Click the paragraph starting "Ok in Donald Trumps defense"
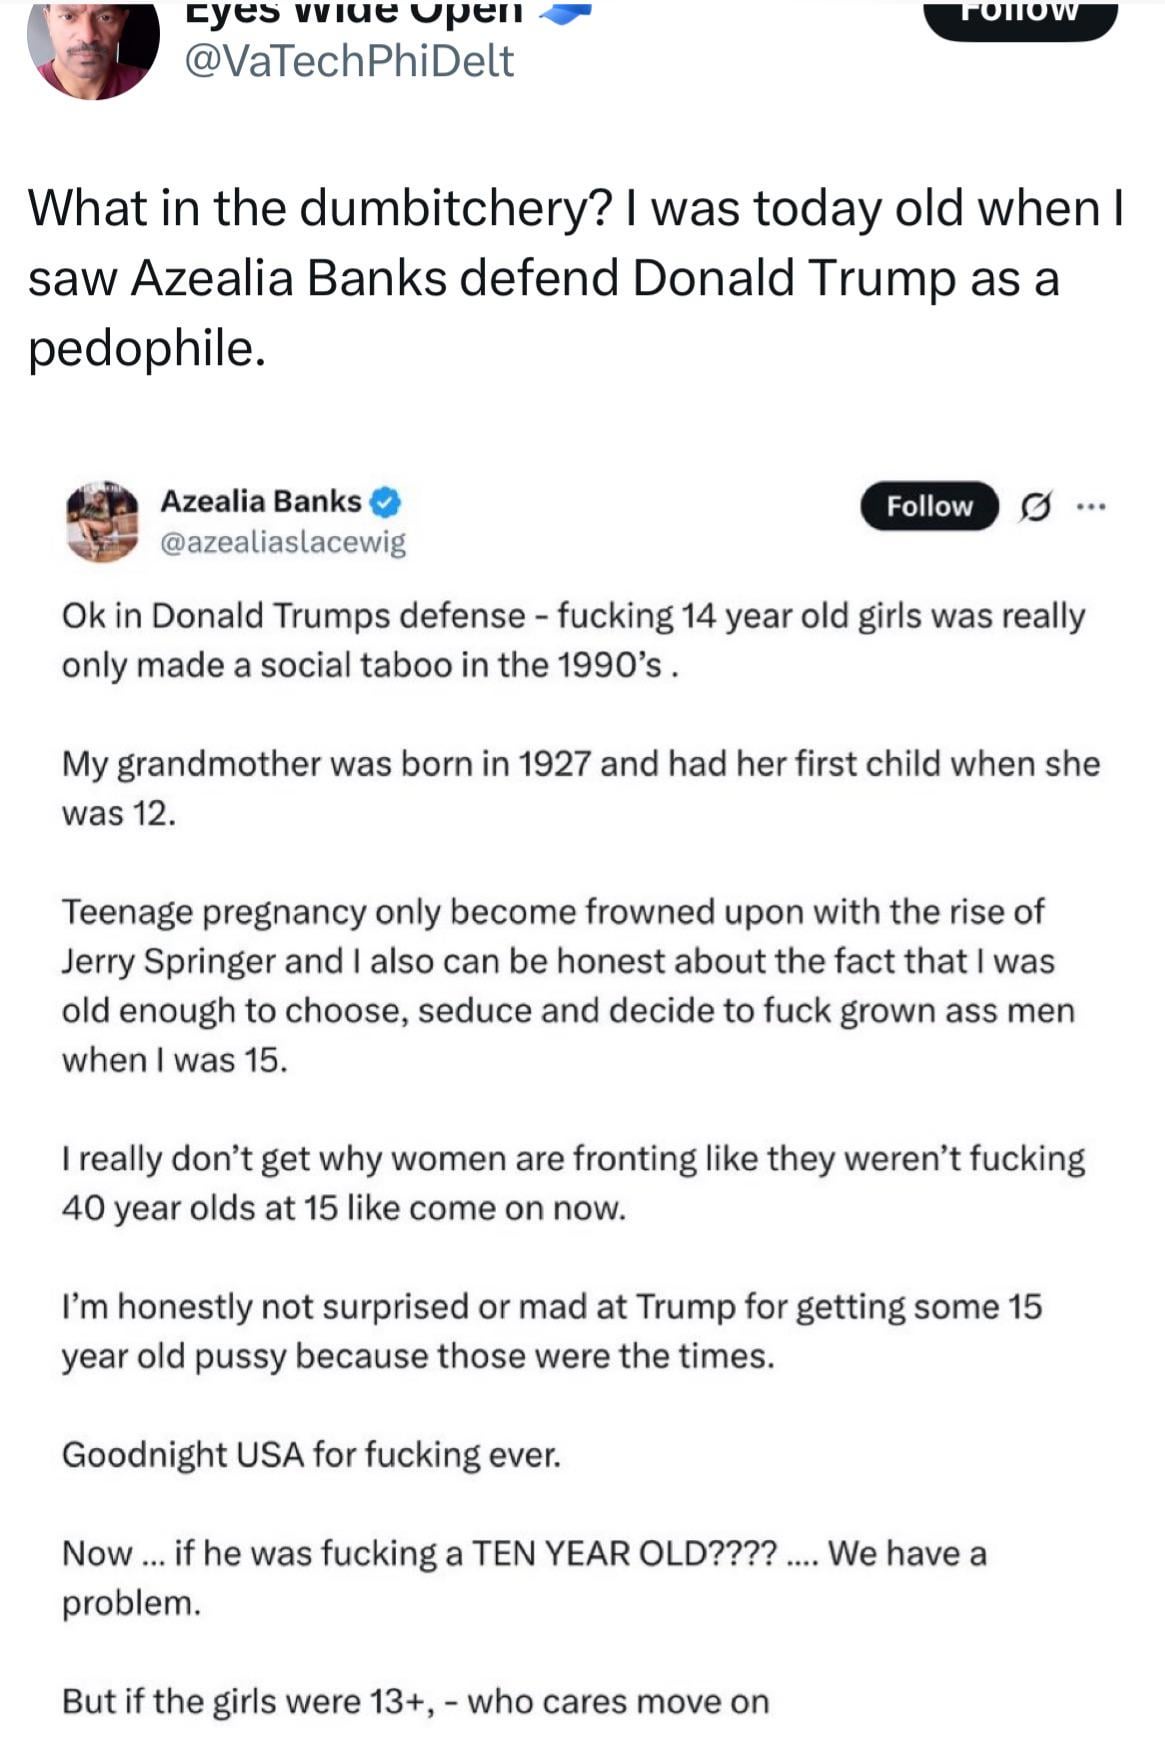 [572, 640]
